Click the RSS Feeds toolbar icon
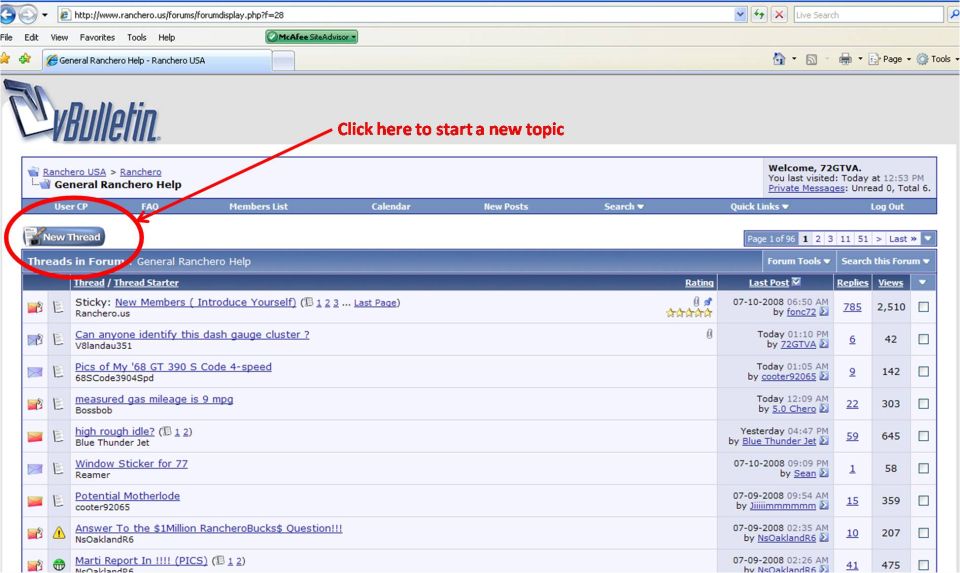960x573 pixels. (811, 59)
